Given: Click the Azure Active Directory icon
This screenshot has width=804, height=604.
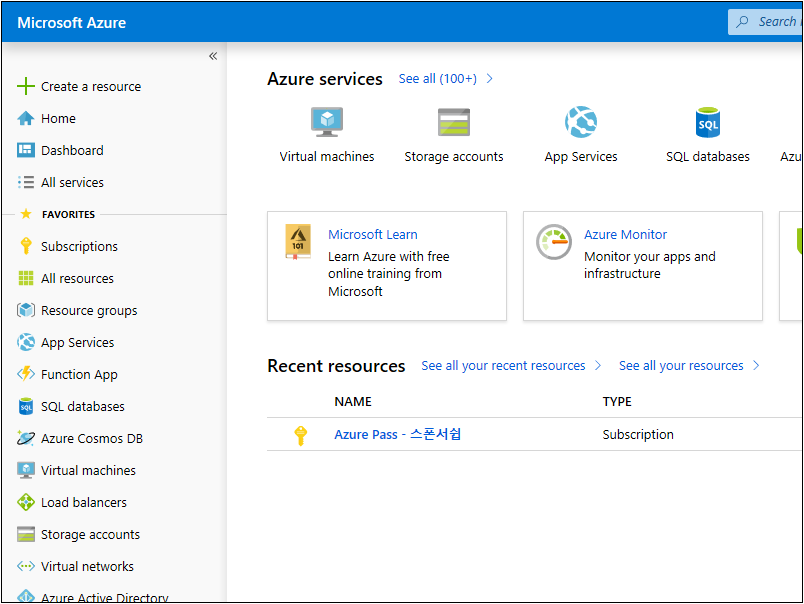Looking at the screenshot, I should coord(26,596).
